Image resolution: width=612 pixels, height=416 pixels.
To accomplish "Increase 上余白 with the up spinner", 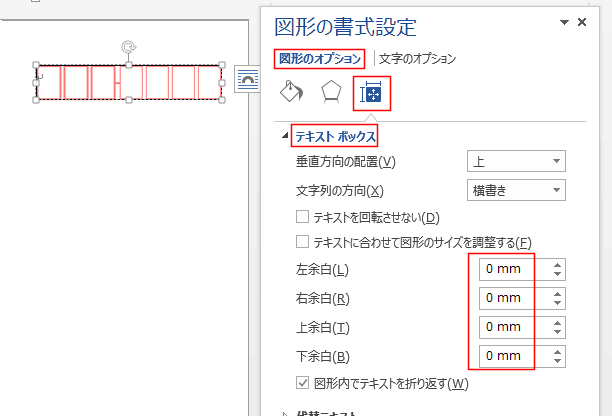I will 557,322.
